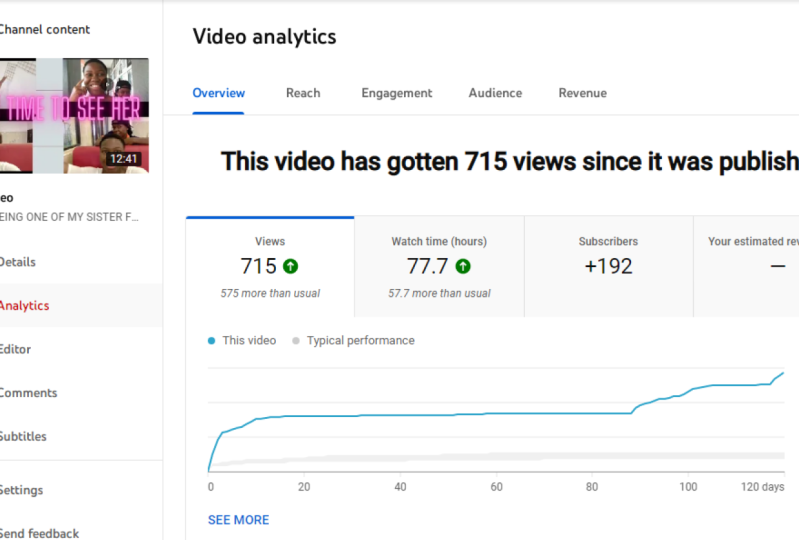Click the SEE MORE link

pos(238,520)
